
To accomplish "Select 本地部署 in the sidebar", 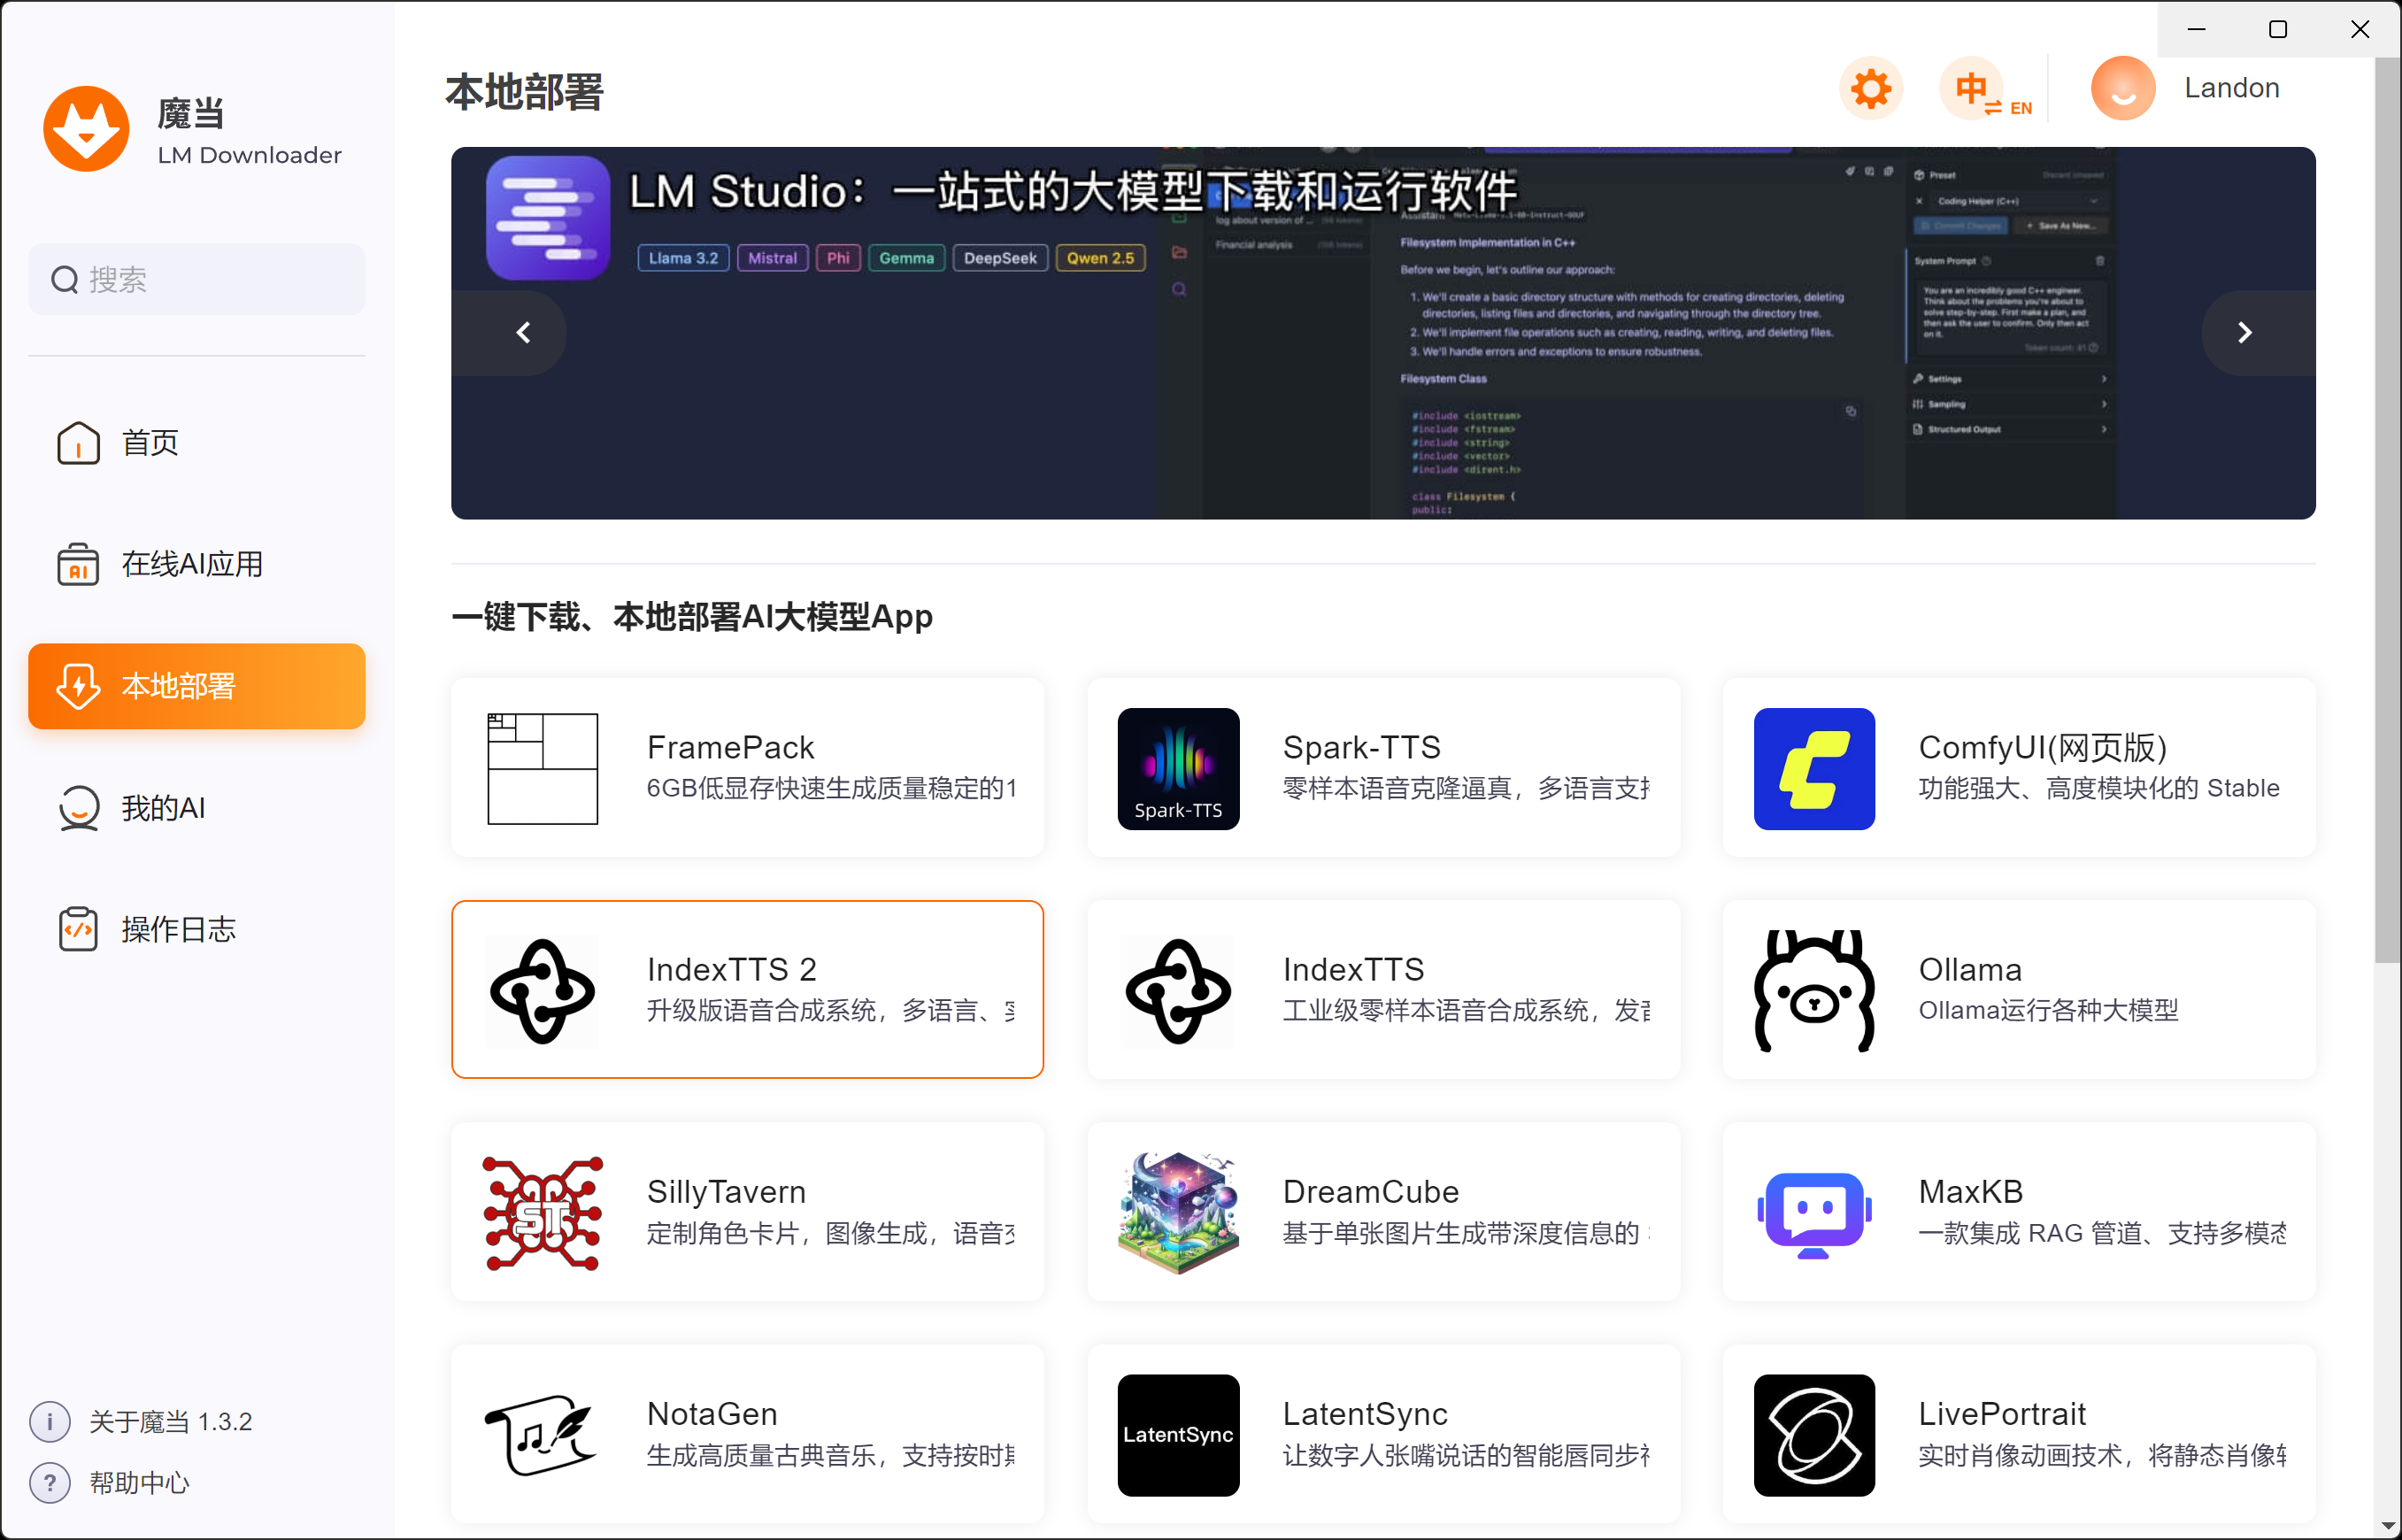I will [197, 686].
